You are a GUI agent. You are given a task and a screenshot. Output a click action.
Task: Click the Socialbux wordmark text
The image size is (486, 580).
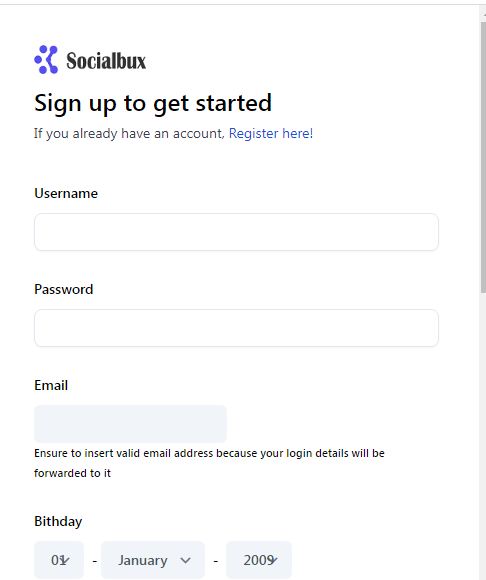[x=106, y=61]
